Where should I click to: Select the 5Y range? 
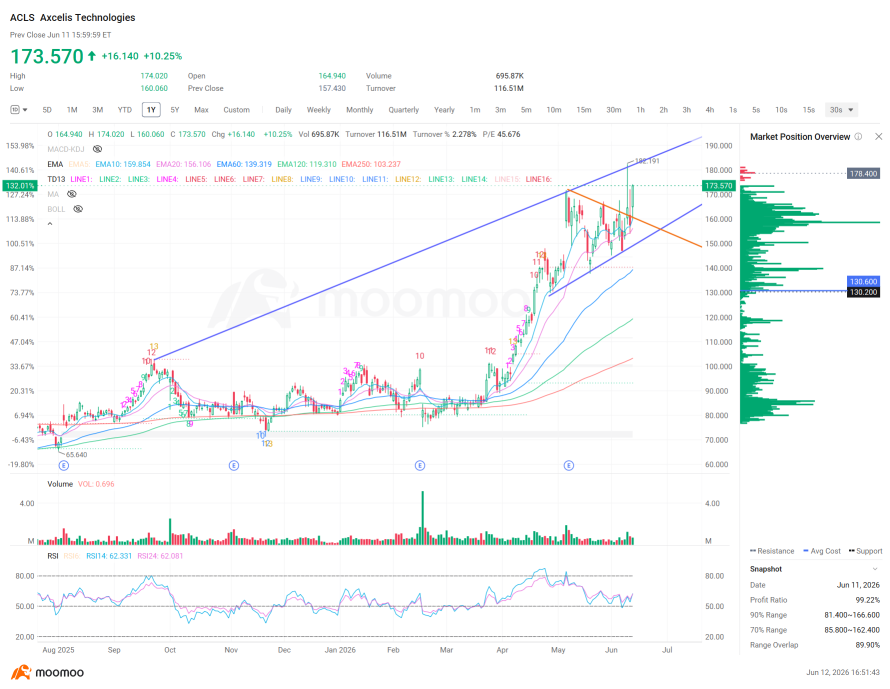coord(175,110)
